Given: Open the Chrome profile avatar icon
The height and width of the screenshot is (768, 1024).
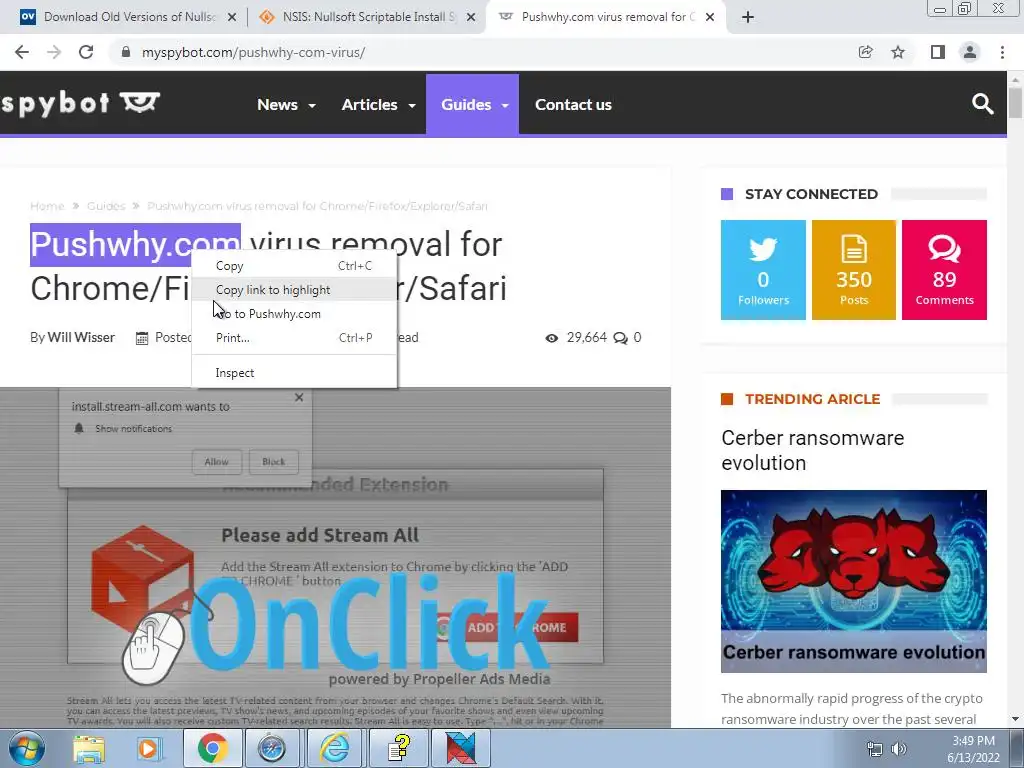Looking at the screenshot, I should pyautogui.click(x=970, y=52).
